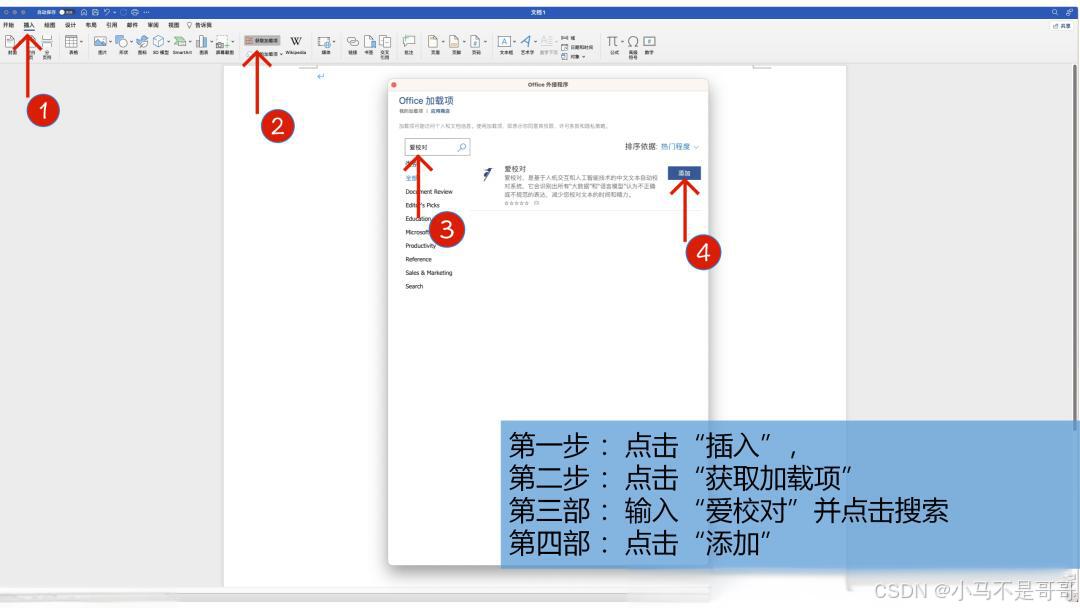Click the 交叉引用 (cross-reference) icon
The width and height of the screenshot is (1080, 608).
[385, 41]
